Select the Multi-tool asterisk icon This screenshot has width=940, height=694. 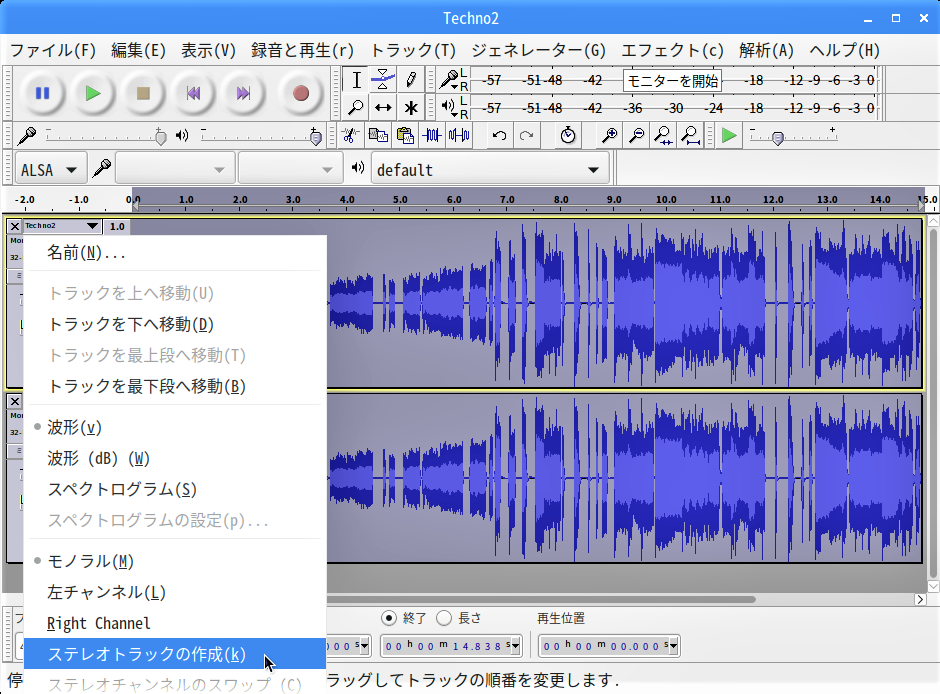[x=411, y=108]
